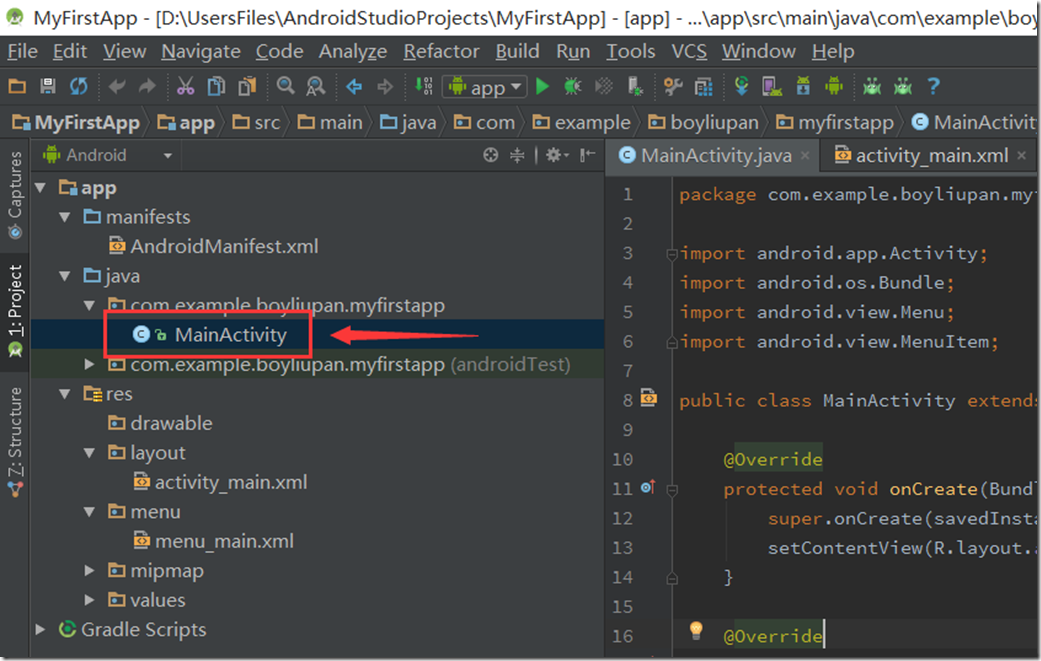Run the app using the green Run button
This screenshot has width=1041, height=661.
[542, 87]
